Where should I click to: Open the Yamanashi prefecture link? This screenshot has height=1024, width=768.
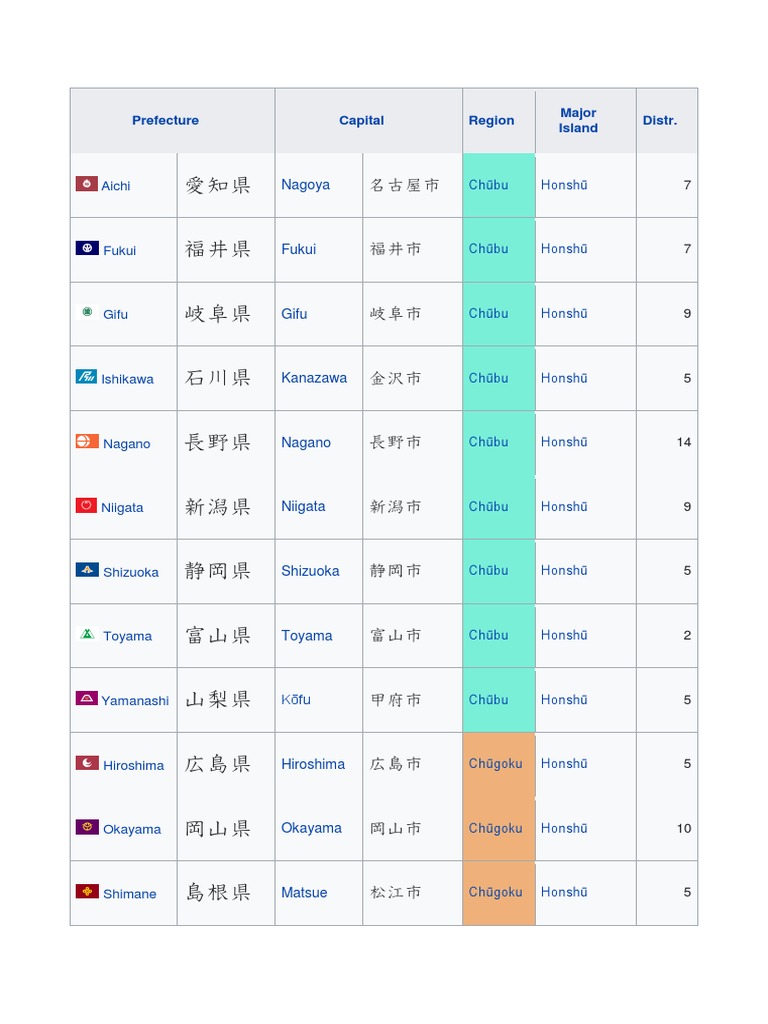point(135,701)
